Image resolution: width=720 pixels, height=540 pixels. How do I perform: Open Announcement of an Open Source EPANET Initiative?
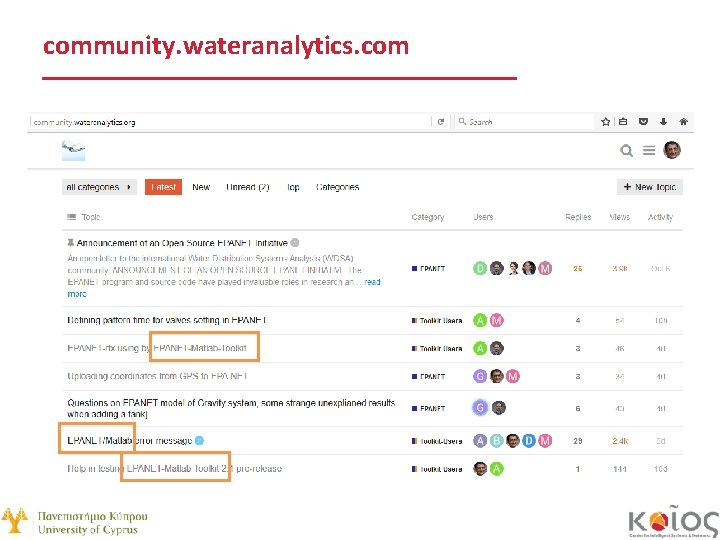182,243
